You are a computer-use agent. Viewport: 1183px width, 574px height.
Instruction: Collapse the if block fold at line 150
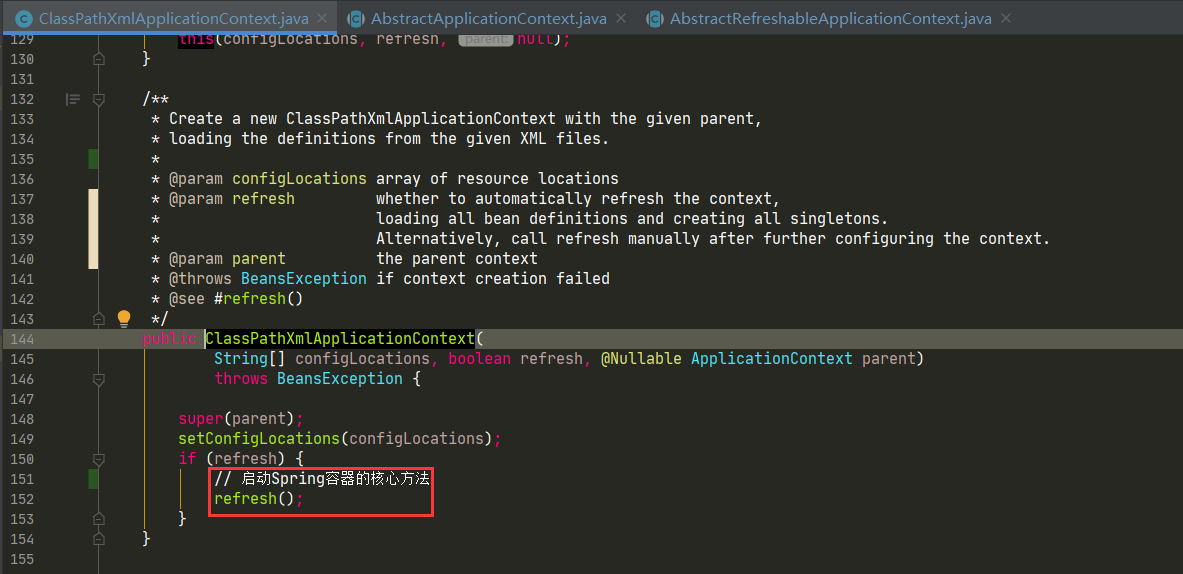coord(98,459)
